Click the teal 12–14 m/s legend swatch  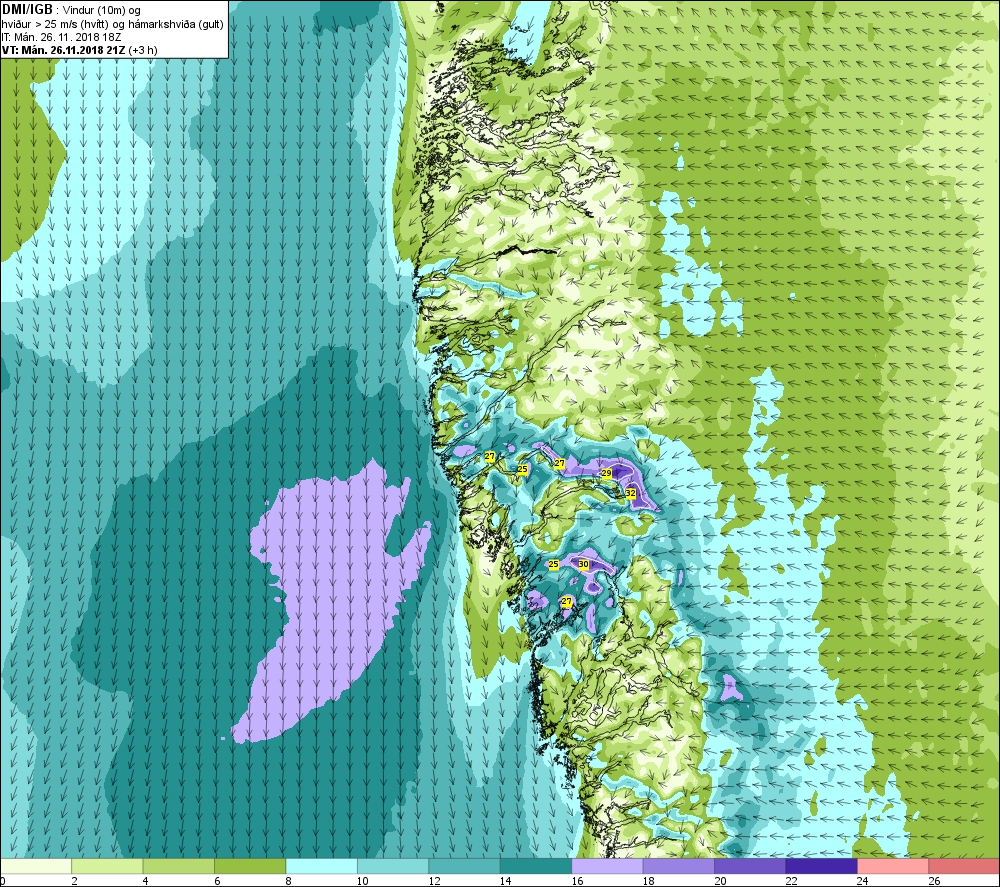click(464, 866)
